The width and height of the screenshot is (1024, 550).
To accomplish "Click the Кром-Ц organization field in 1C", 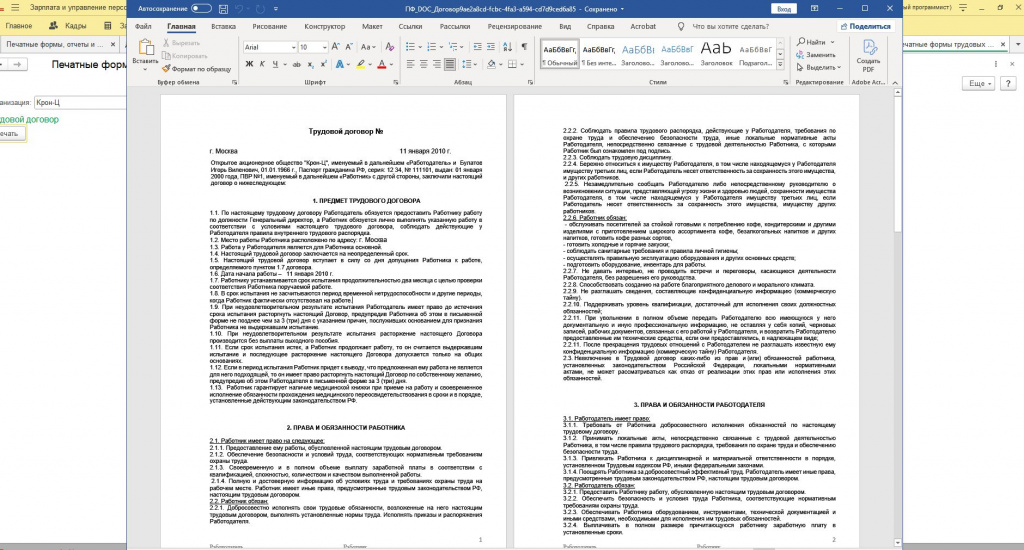I will coord(80,103).
